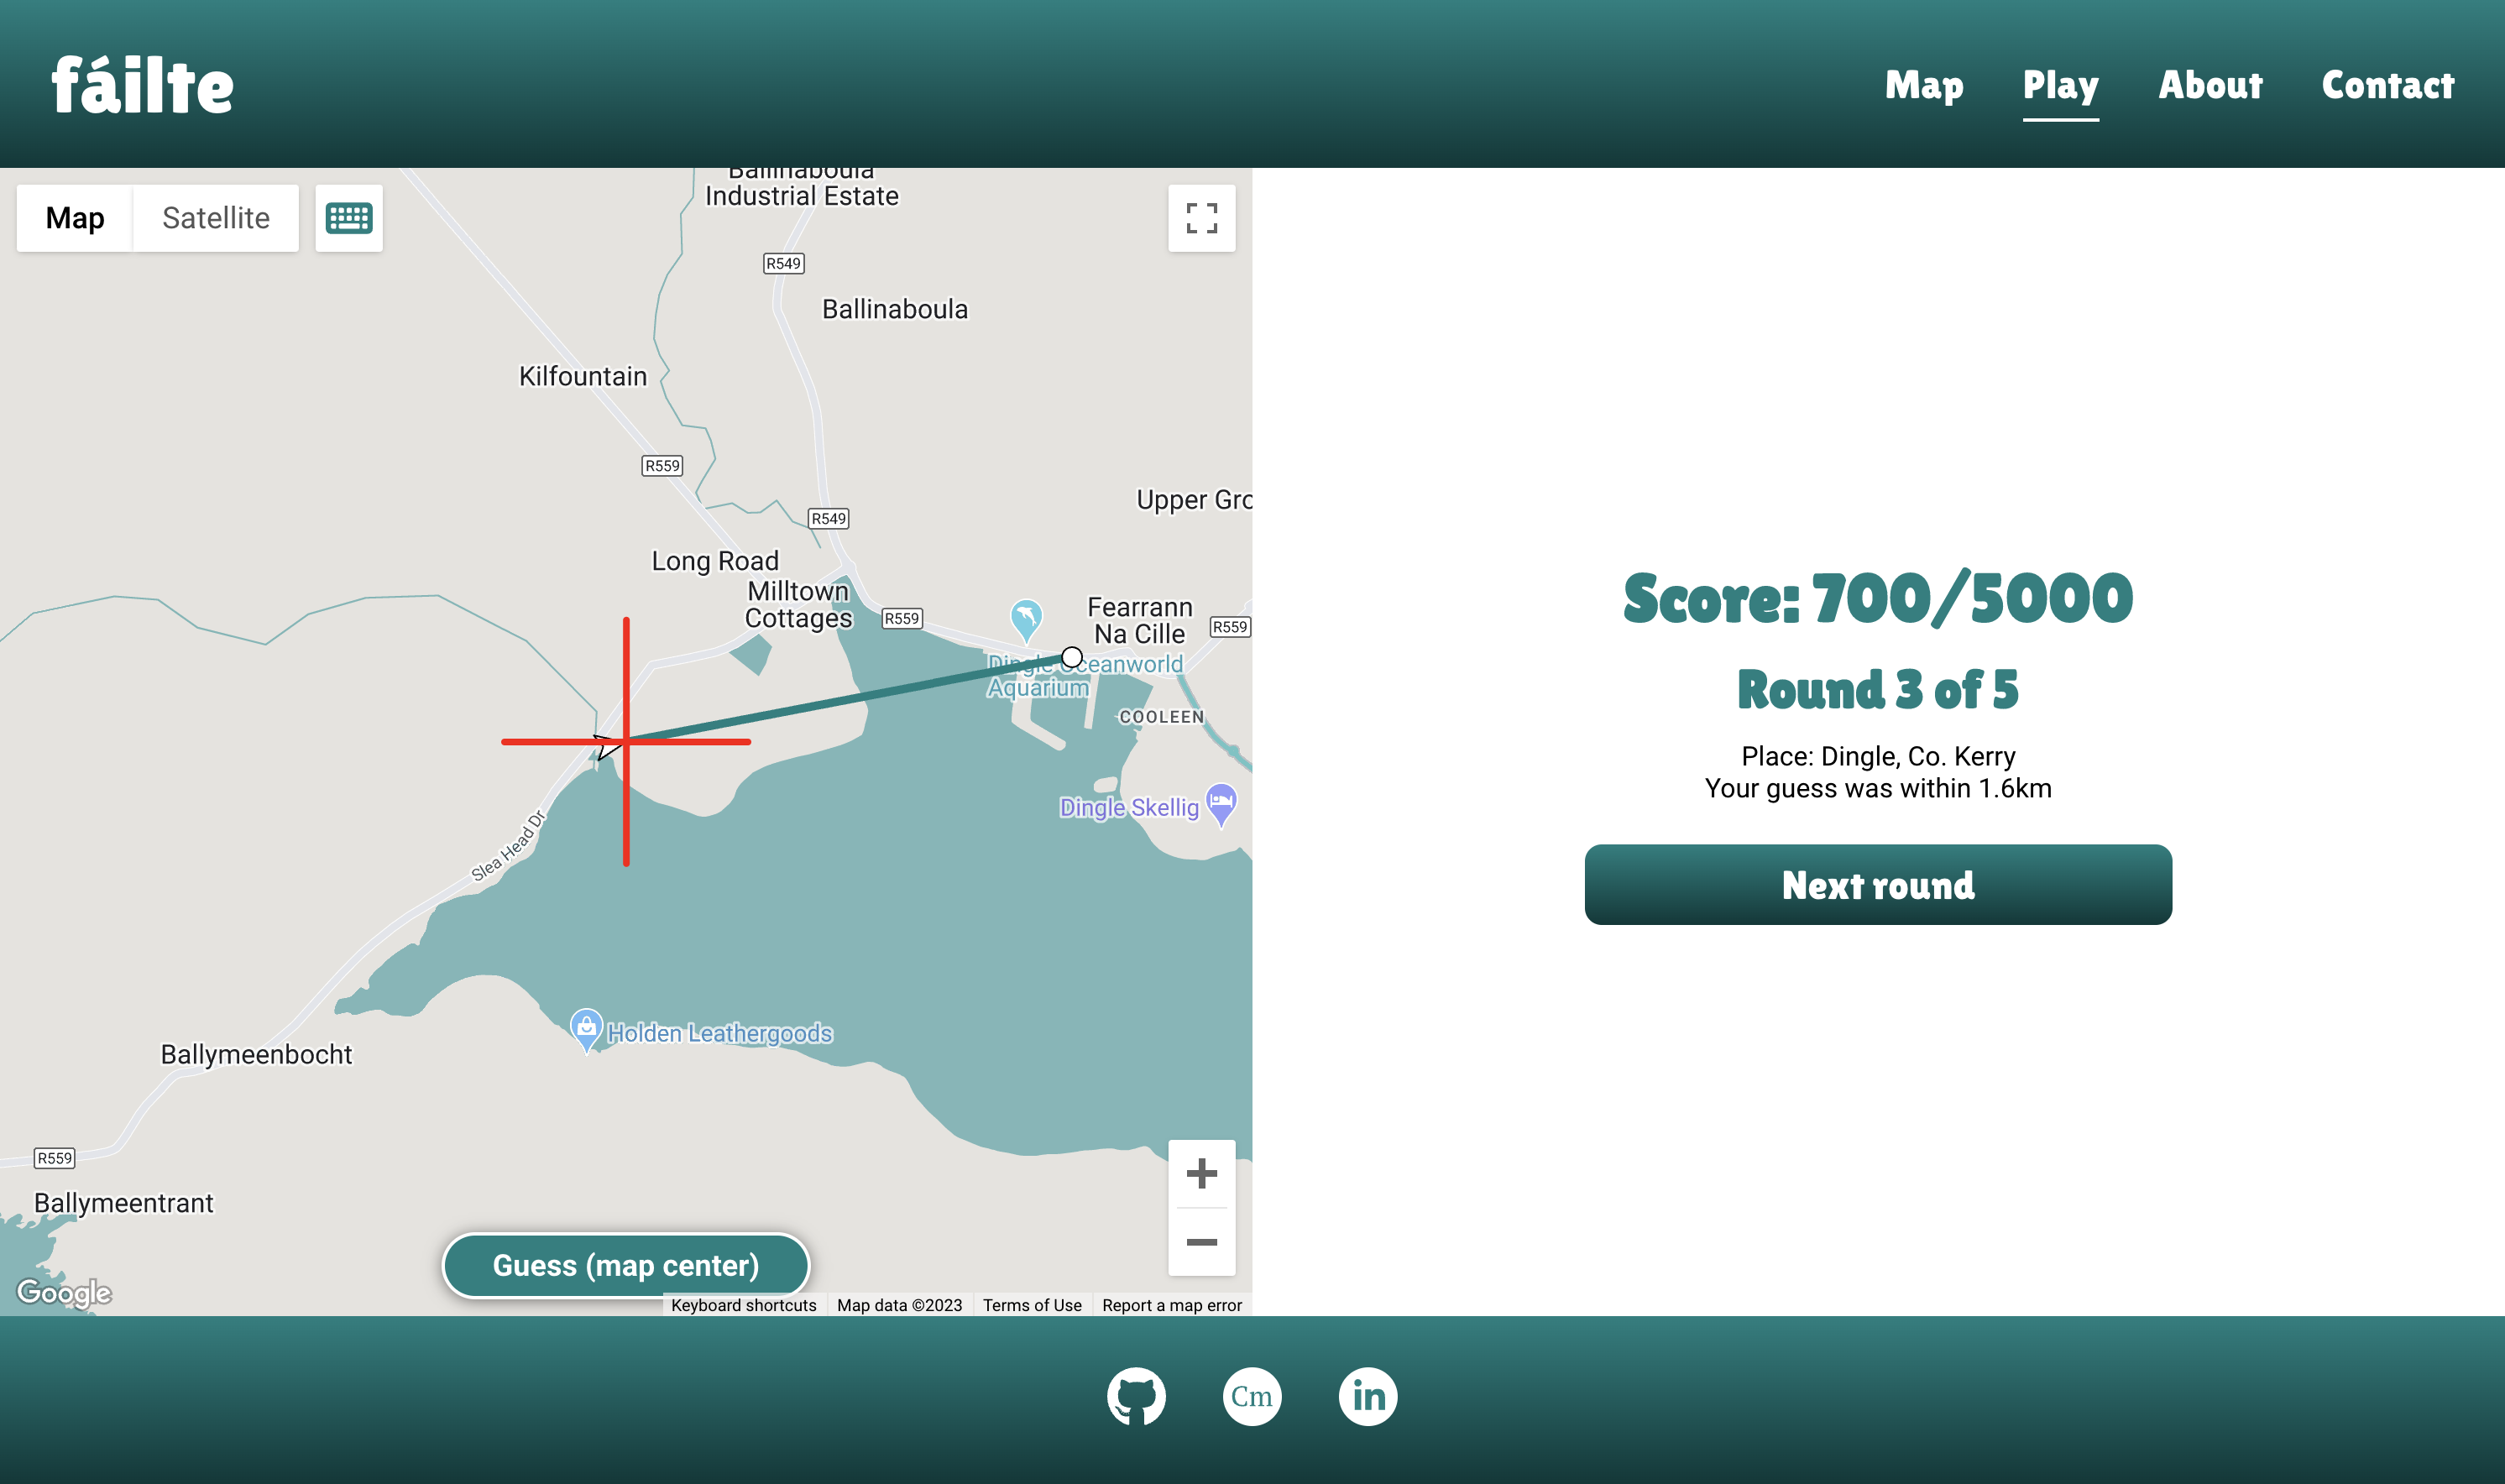Go to the About page

(2210, 86)
